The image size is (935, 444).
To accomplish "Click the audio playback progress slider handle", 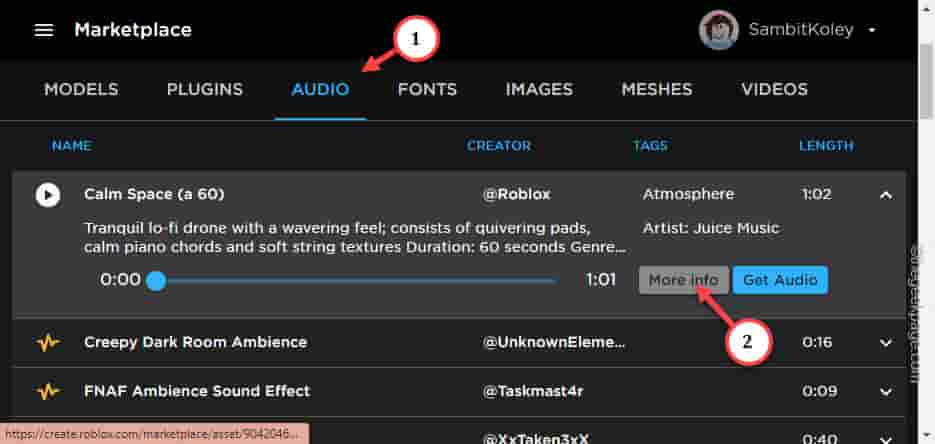I will [156, 280].
